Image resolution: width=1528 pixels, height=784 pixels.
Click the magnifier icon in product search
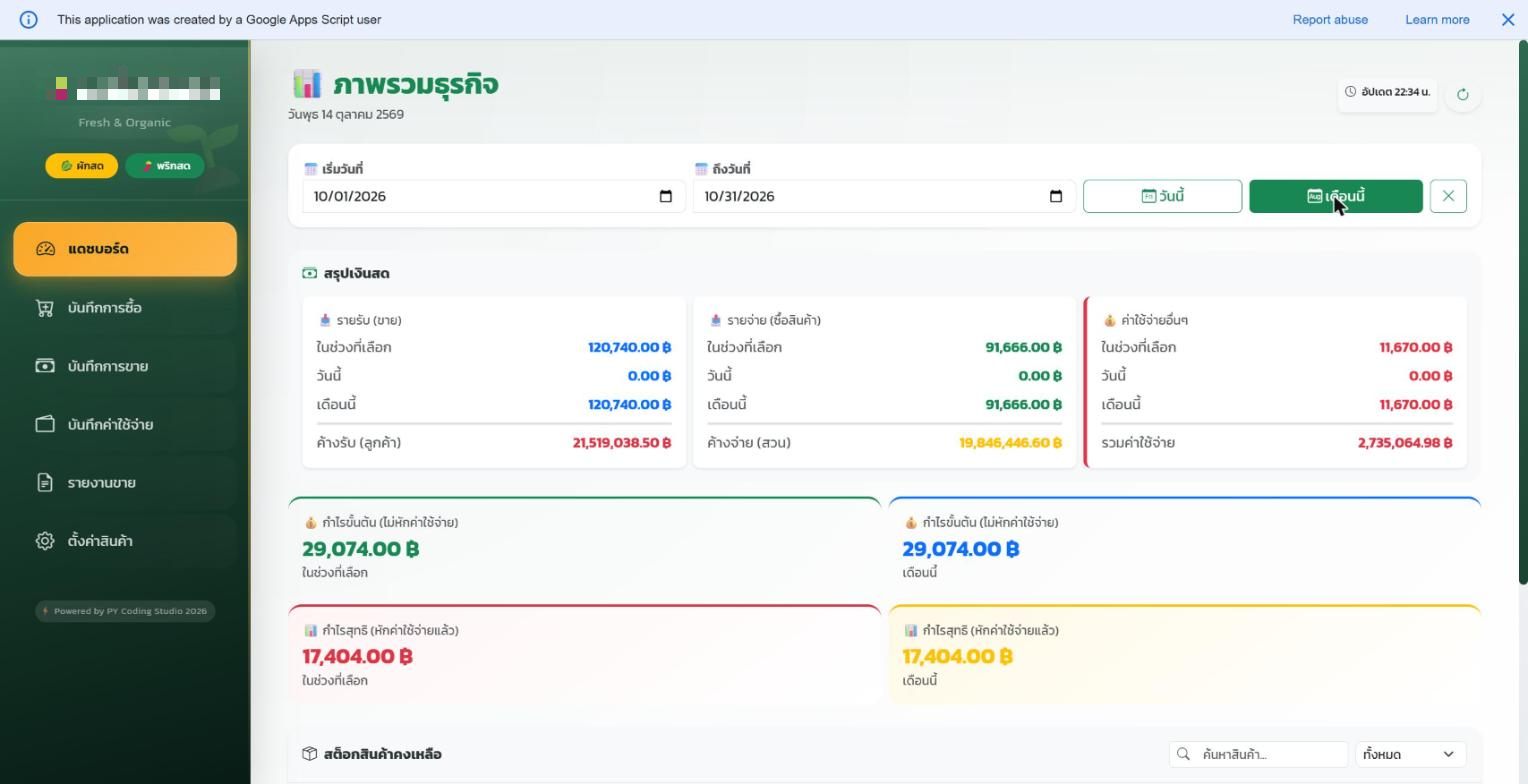pyautogui.click(x=1184, y=754)
